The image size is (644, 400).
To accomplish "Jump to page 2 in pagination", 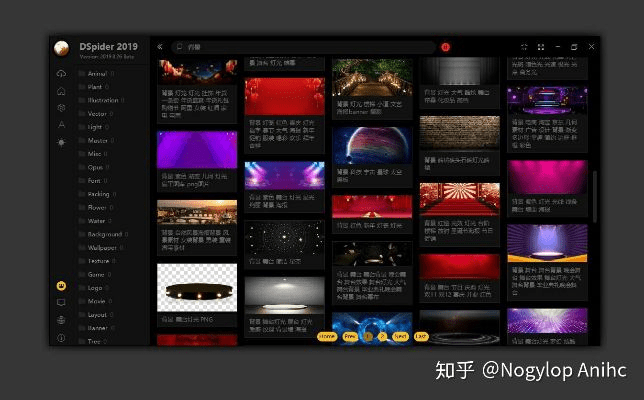I will [382, 336].
